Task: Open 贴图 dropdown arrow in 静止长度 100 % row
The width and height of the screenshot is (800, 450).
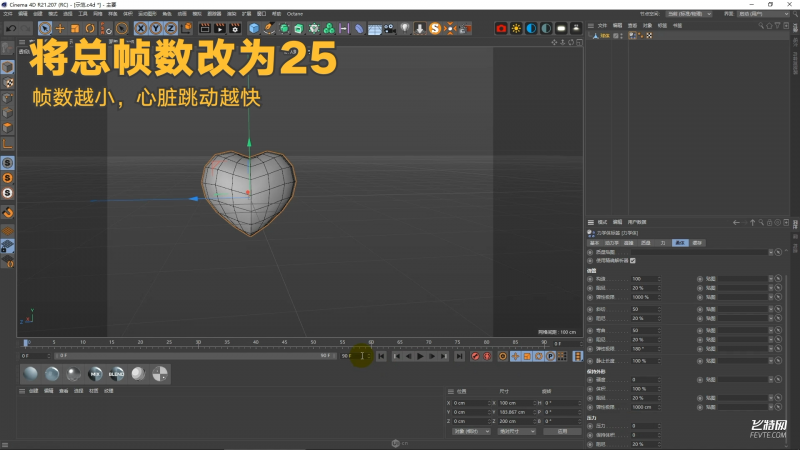Action: [x=771, y=361]
